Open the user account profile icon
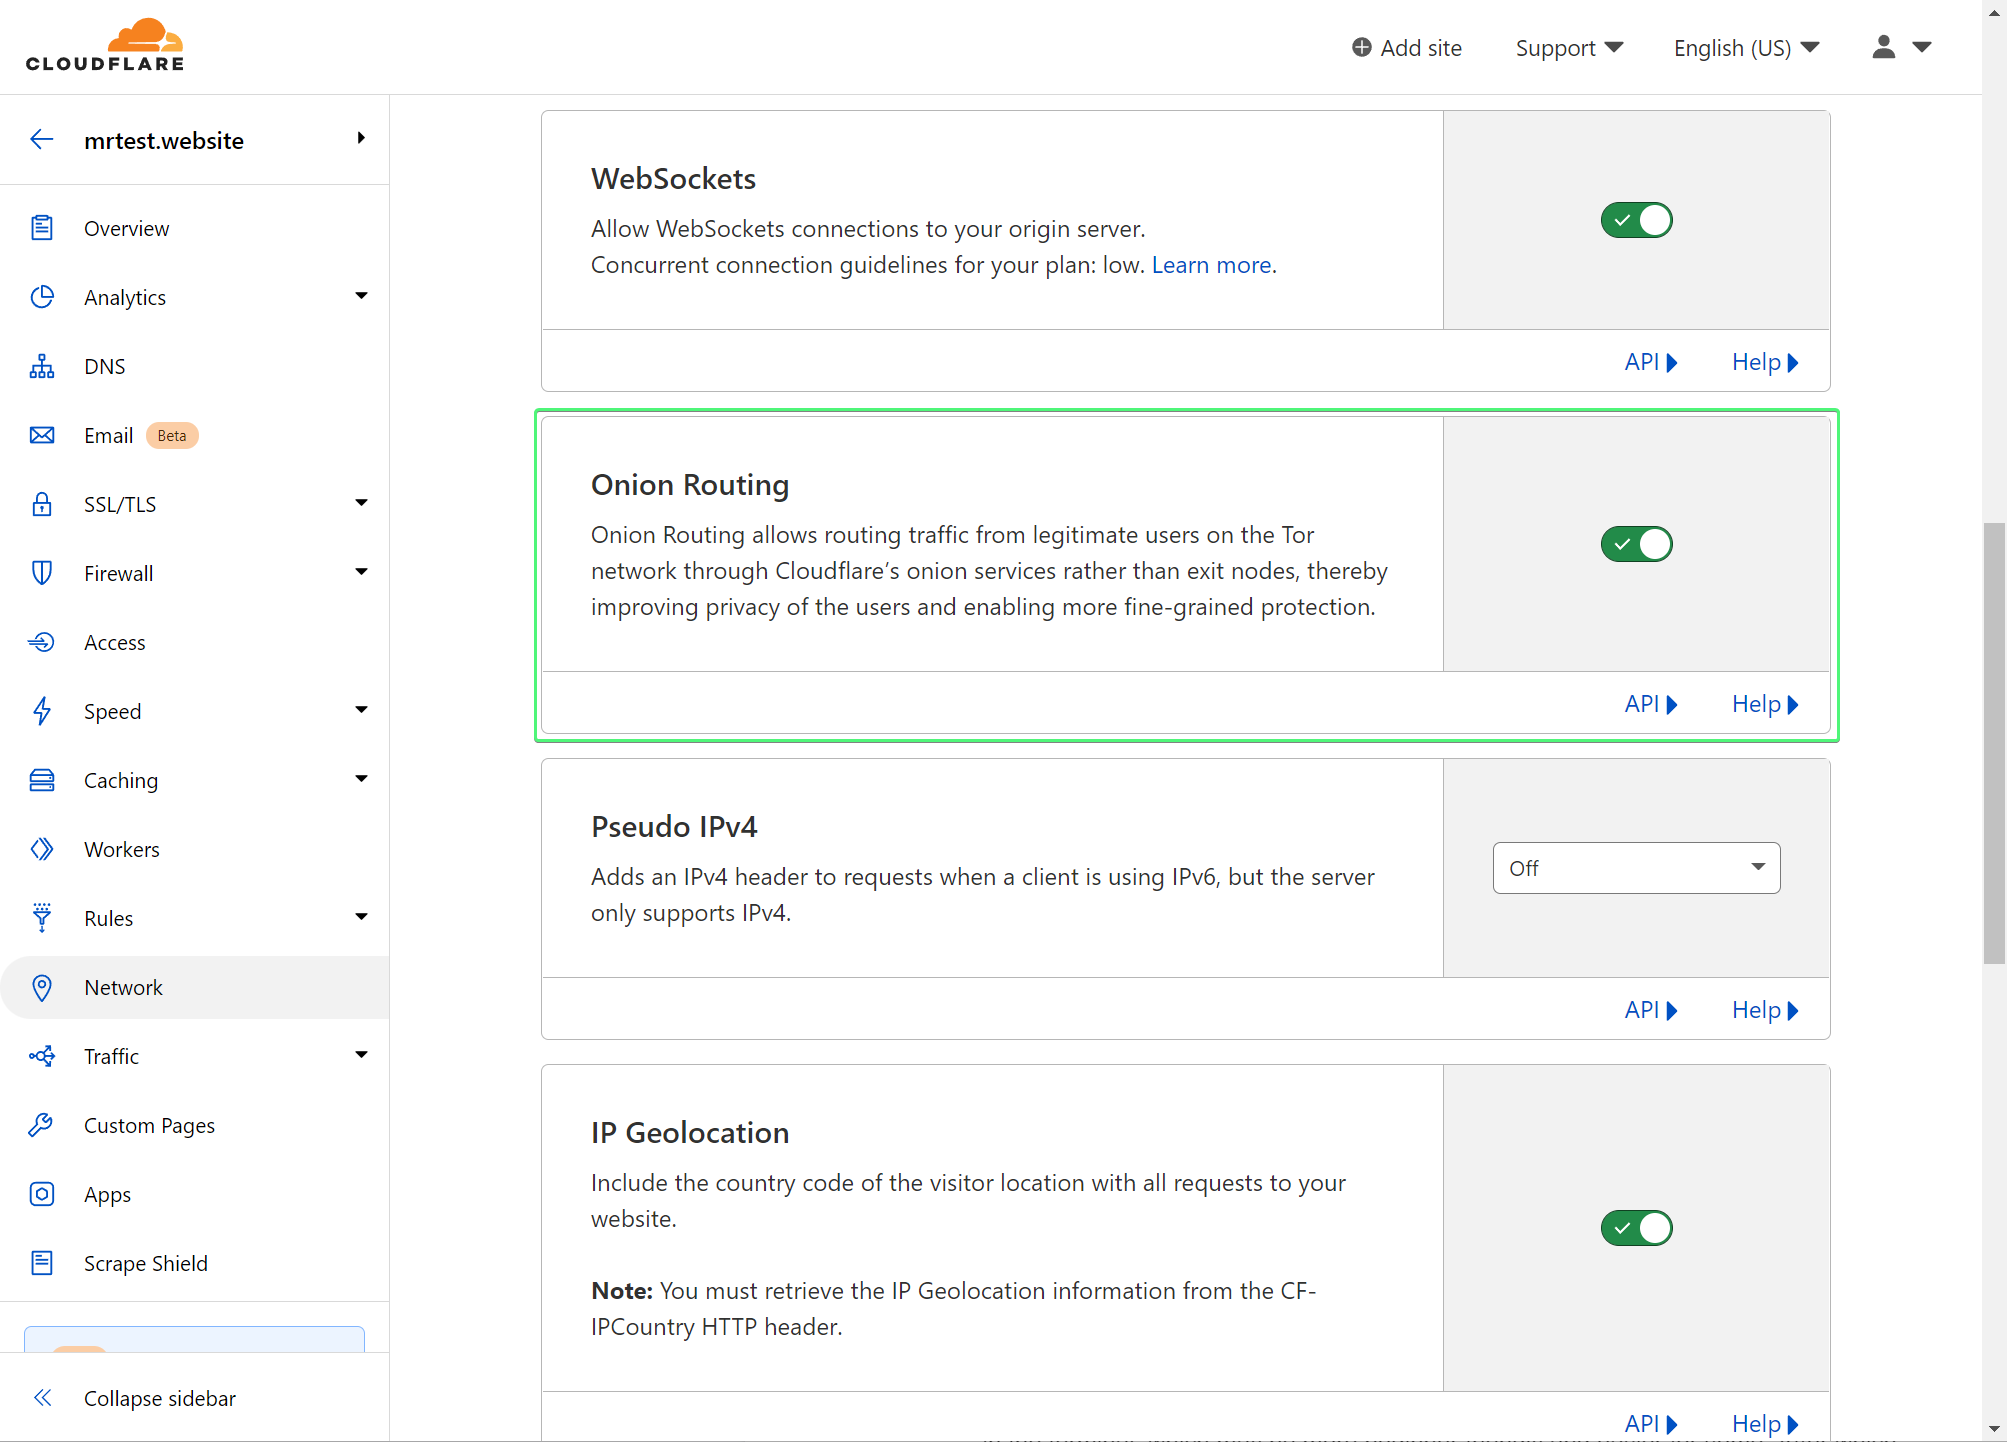The width and height of the screenshot is (2007, 1442). click(1884, 47)
